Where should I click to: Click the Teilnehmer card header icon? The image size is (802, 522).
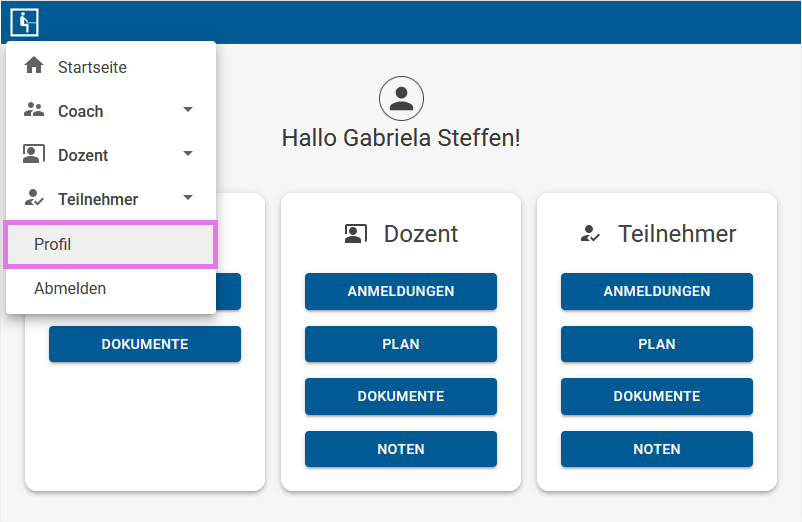[x=590, y=234]
